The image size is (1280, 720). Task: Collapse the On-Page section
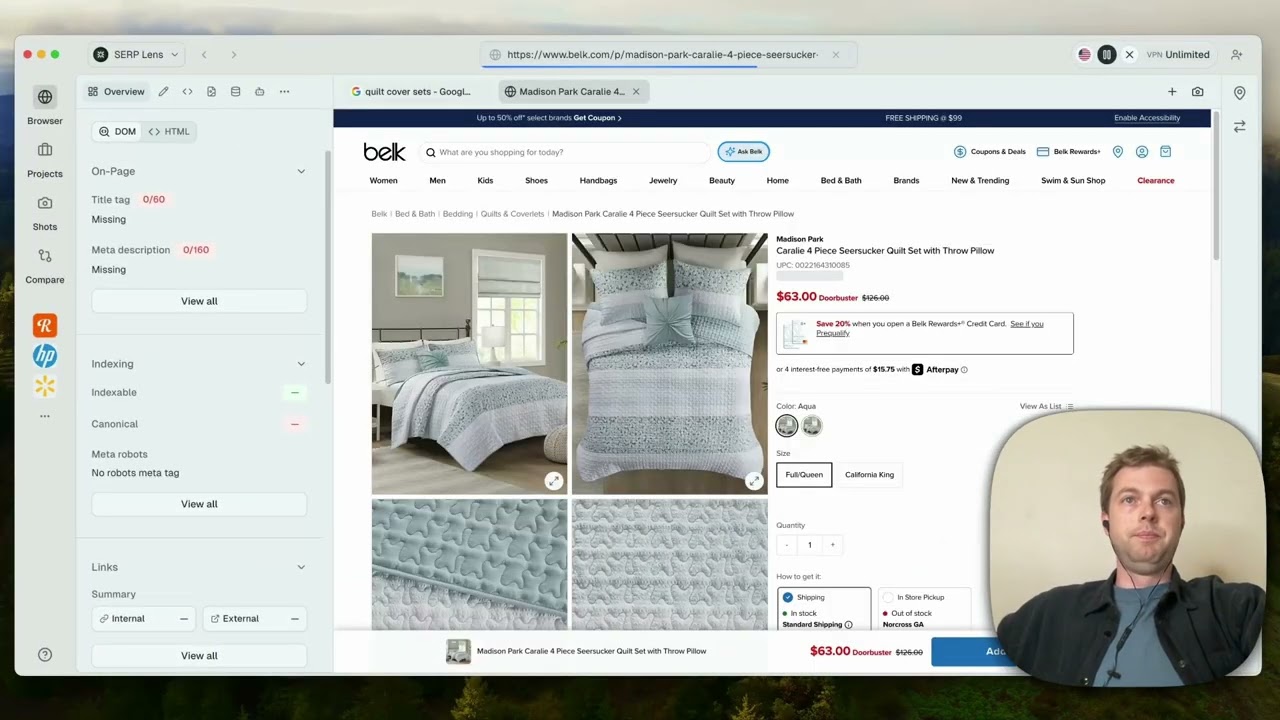301,172
